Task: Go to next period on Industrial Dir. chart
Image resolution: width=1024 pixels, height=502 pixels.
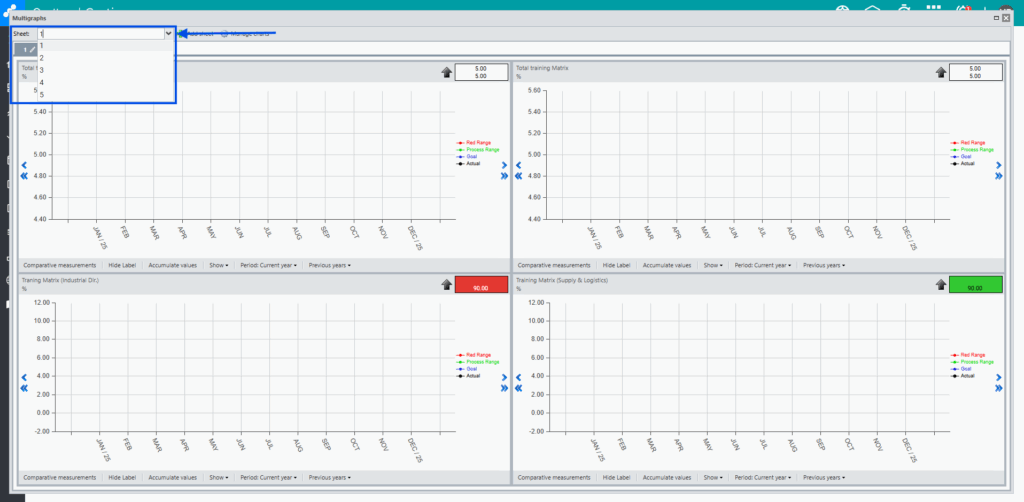Action: pyautogui.click(x=504, y=377)
